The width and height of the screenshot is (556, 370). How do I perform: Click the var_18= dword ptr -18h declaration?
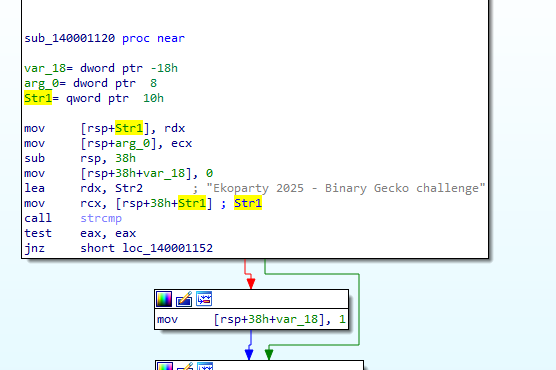(101, 68)
